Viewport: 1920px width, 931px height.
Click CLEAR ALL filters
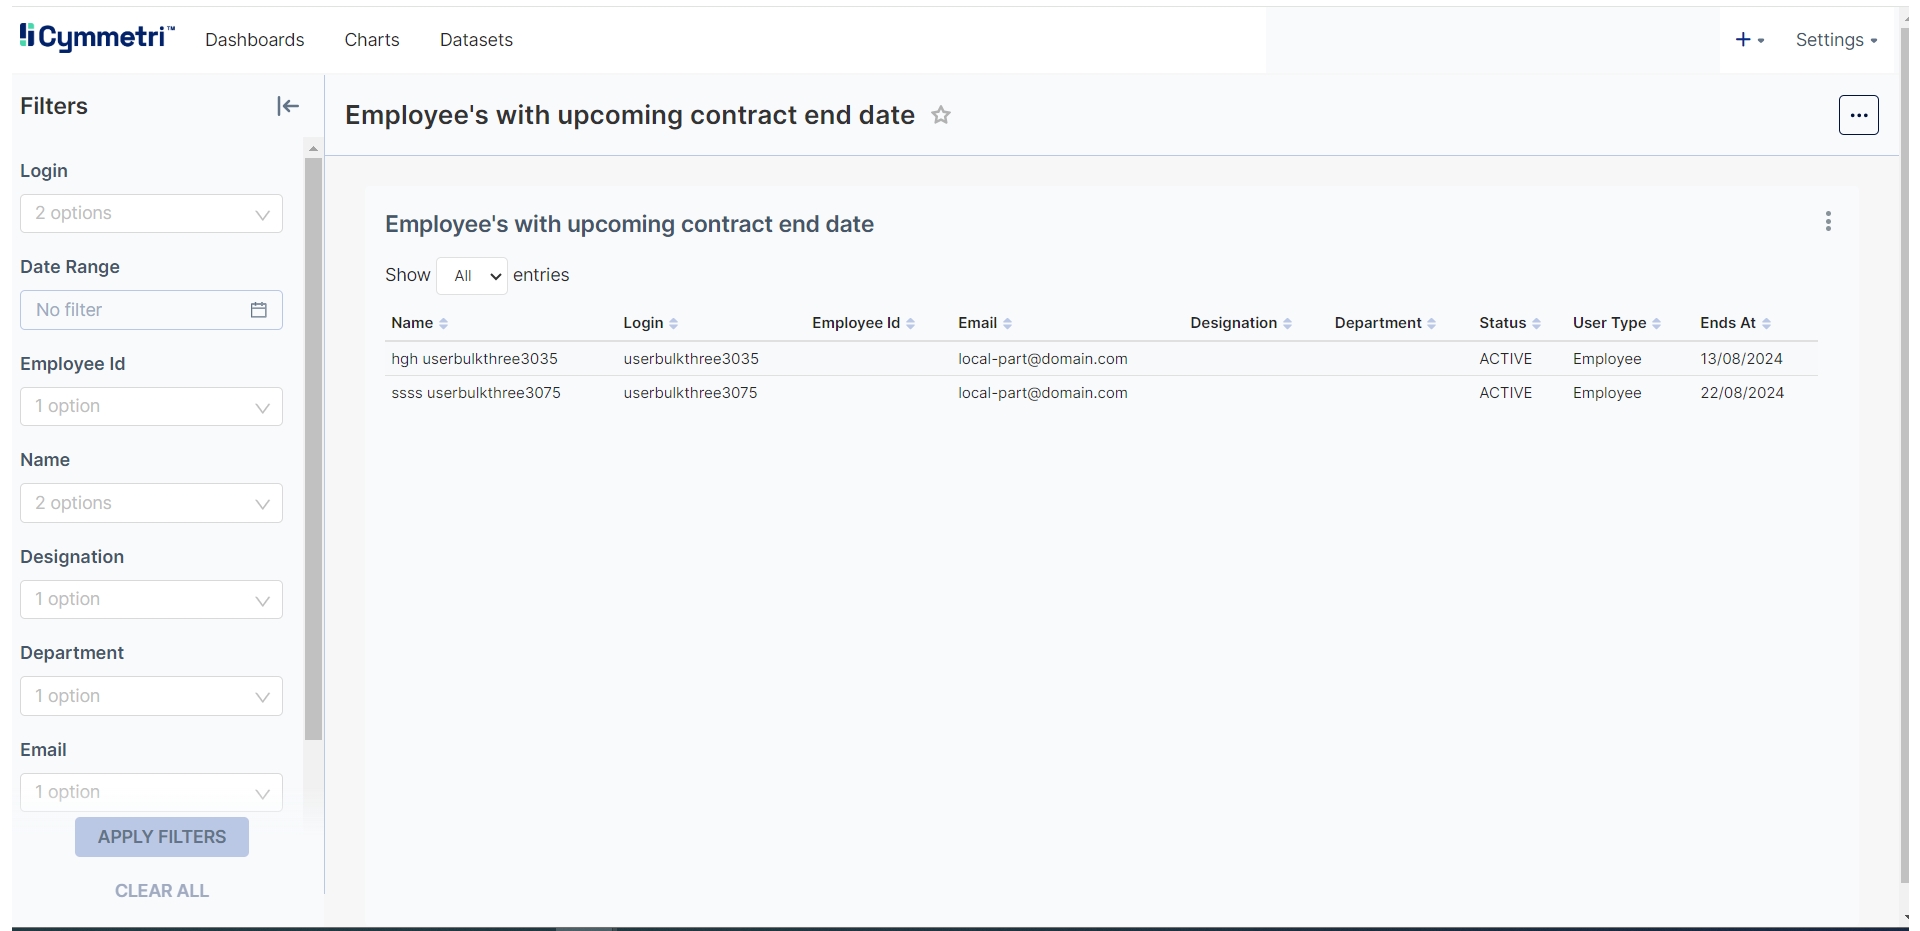coord(162,891)
